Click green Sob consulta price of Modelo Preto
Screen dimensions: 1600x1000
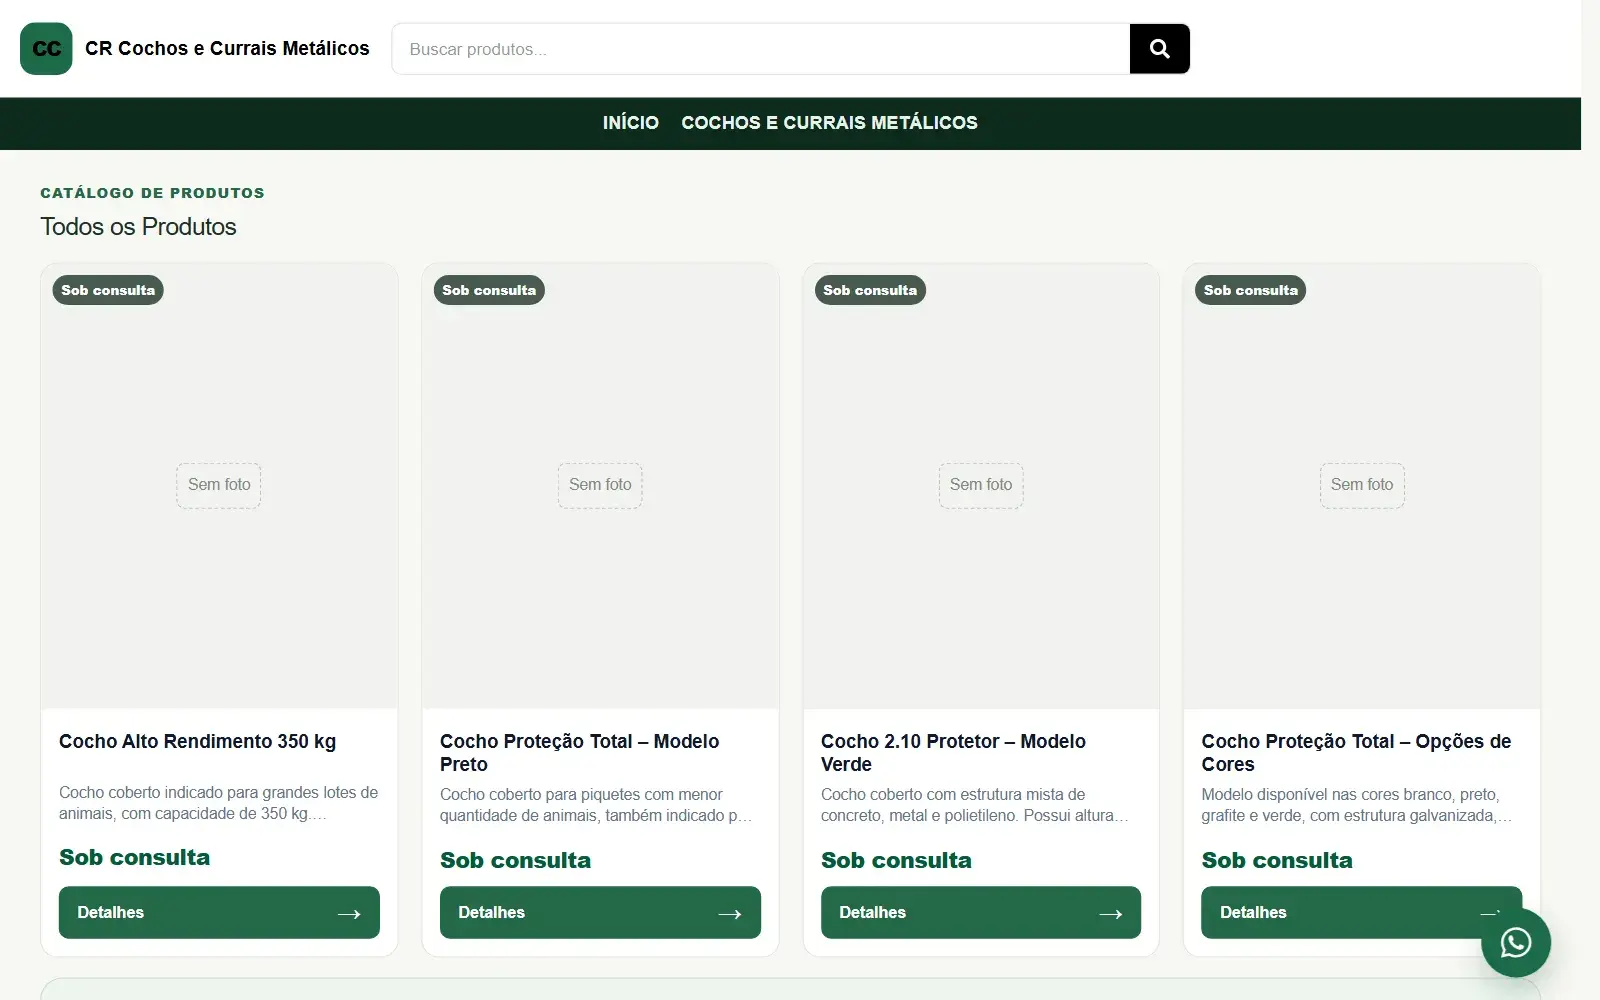[x=515, y=860]
